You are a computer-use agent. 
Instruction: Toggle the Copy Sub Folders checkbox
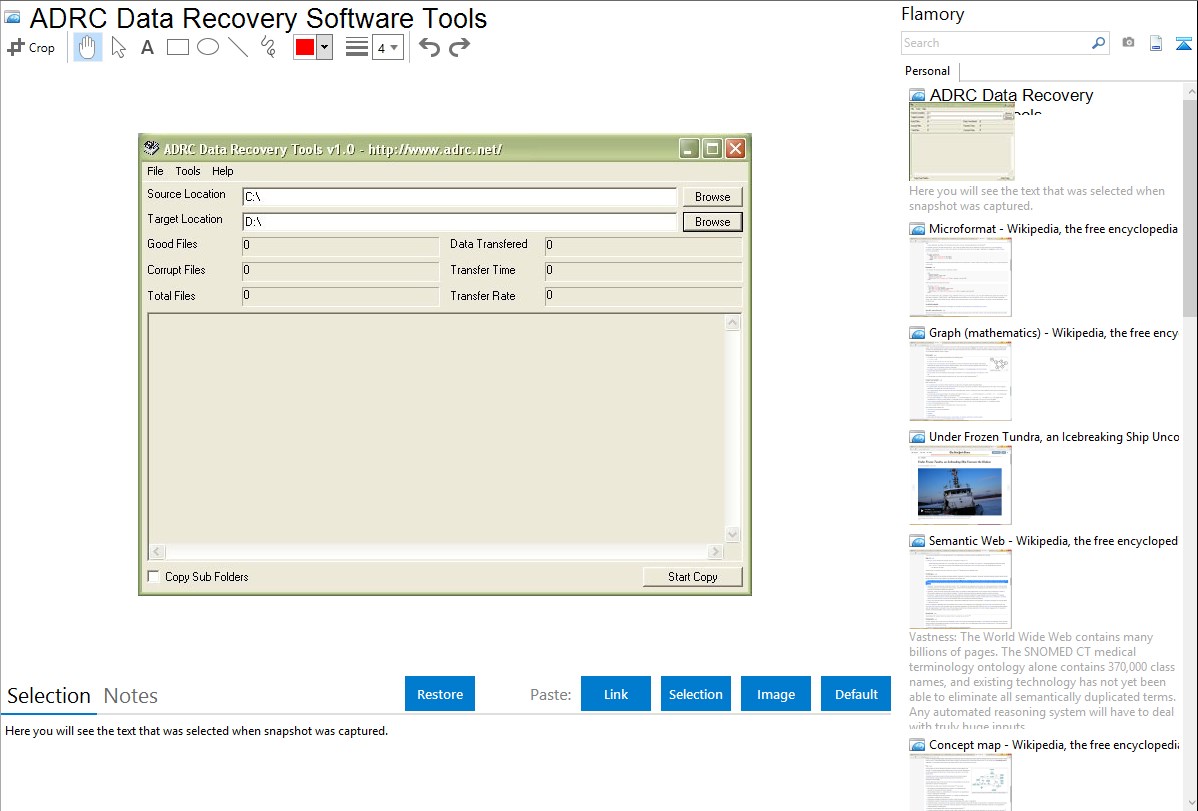tap(153, 577)
